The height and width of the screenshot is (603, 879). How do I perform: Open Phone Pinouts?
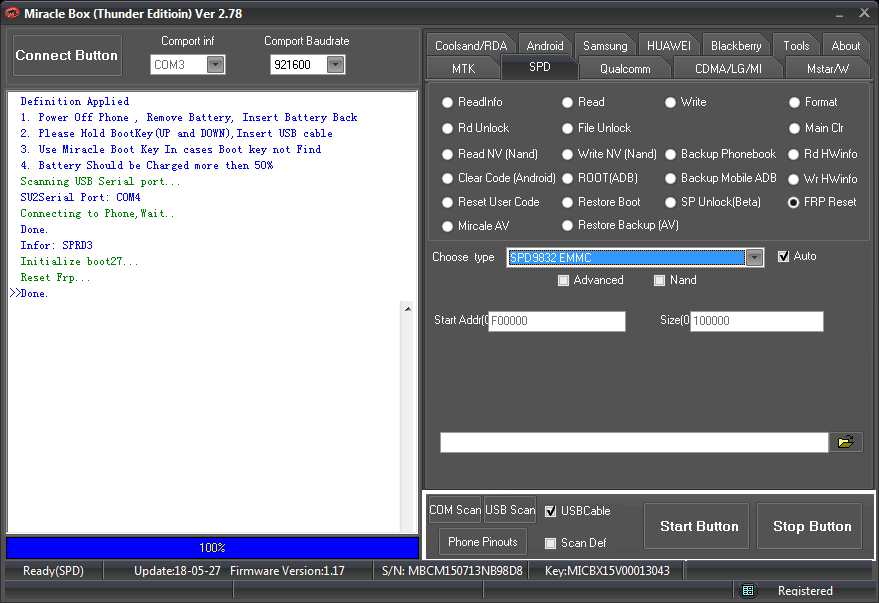(x=483, y=541)
